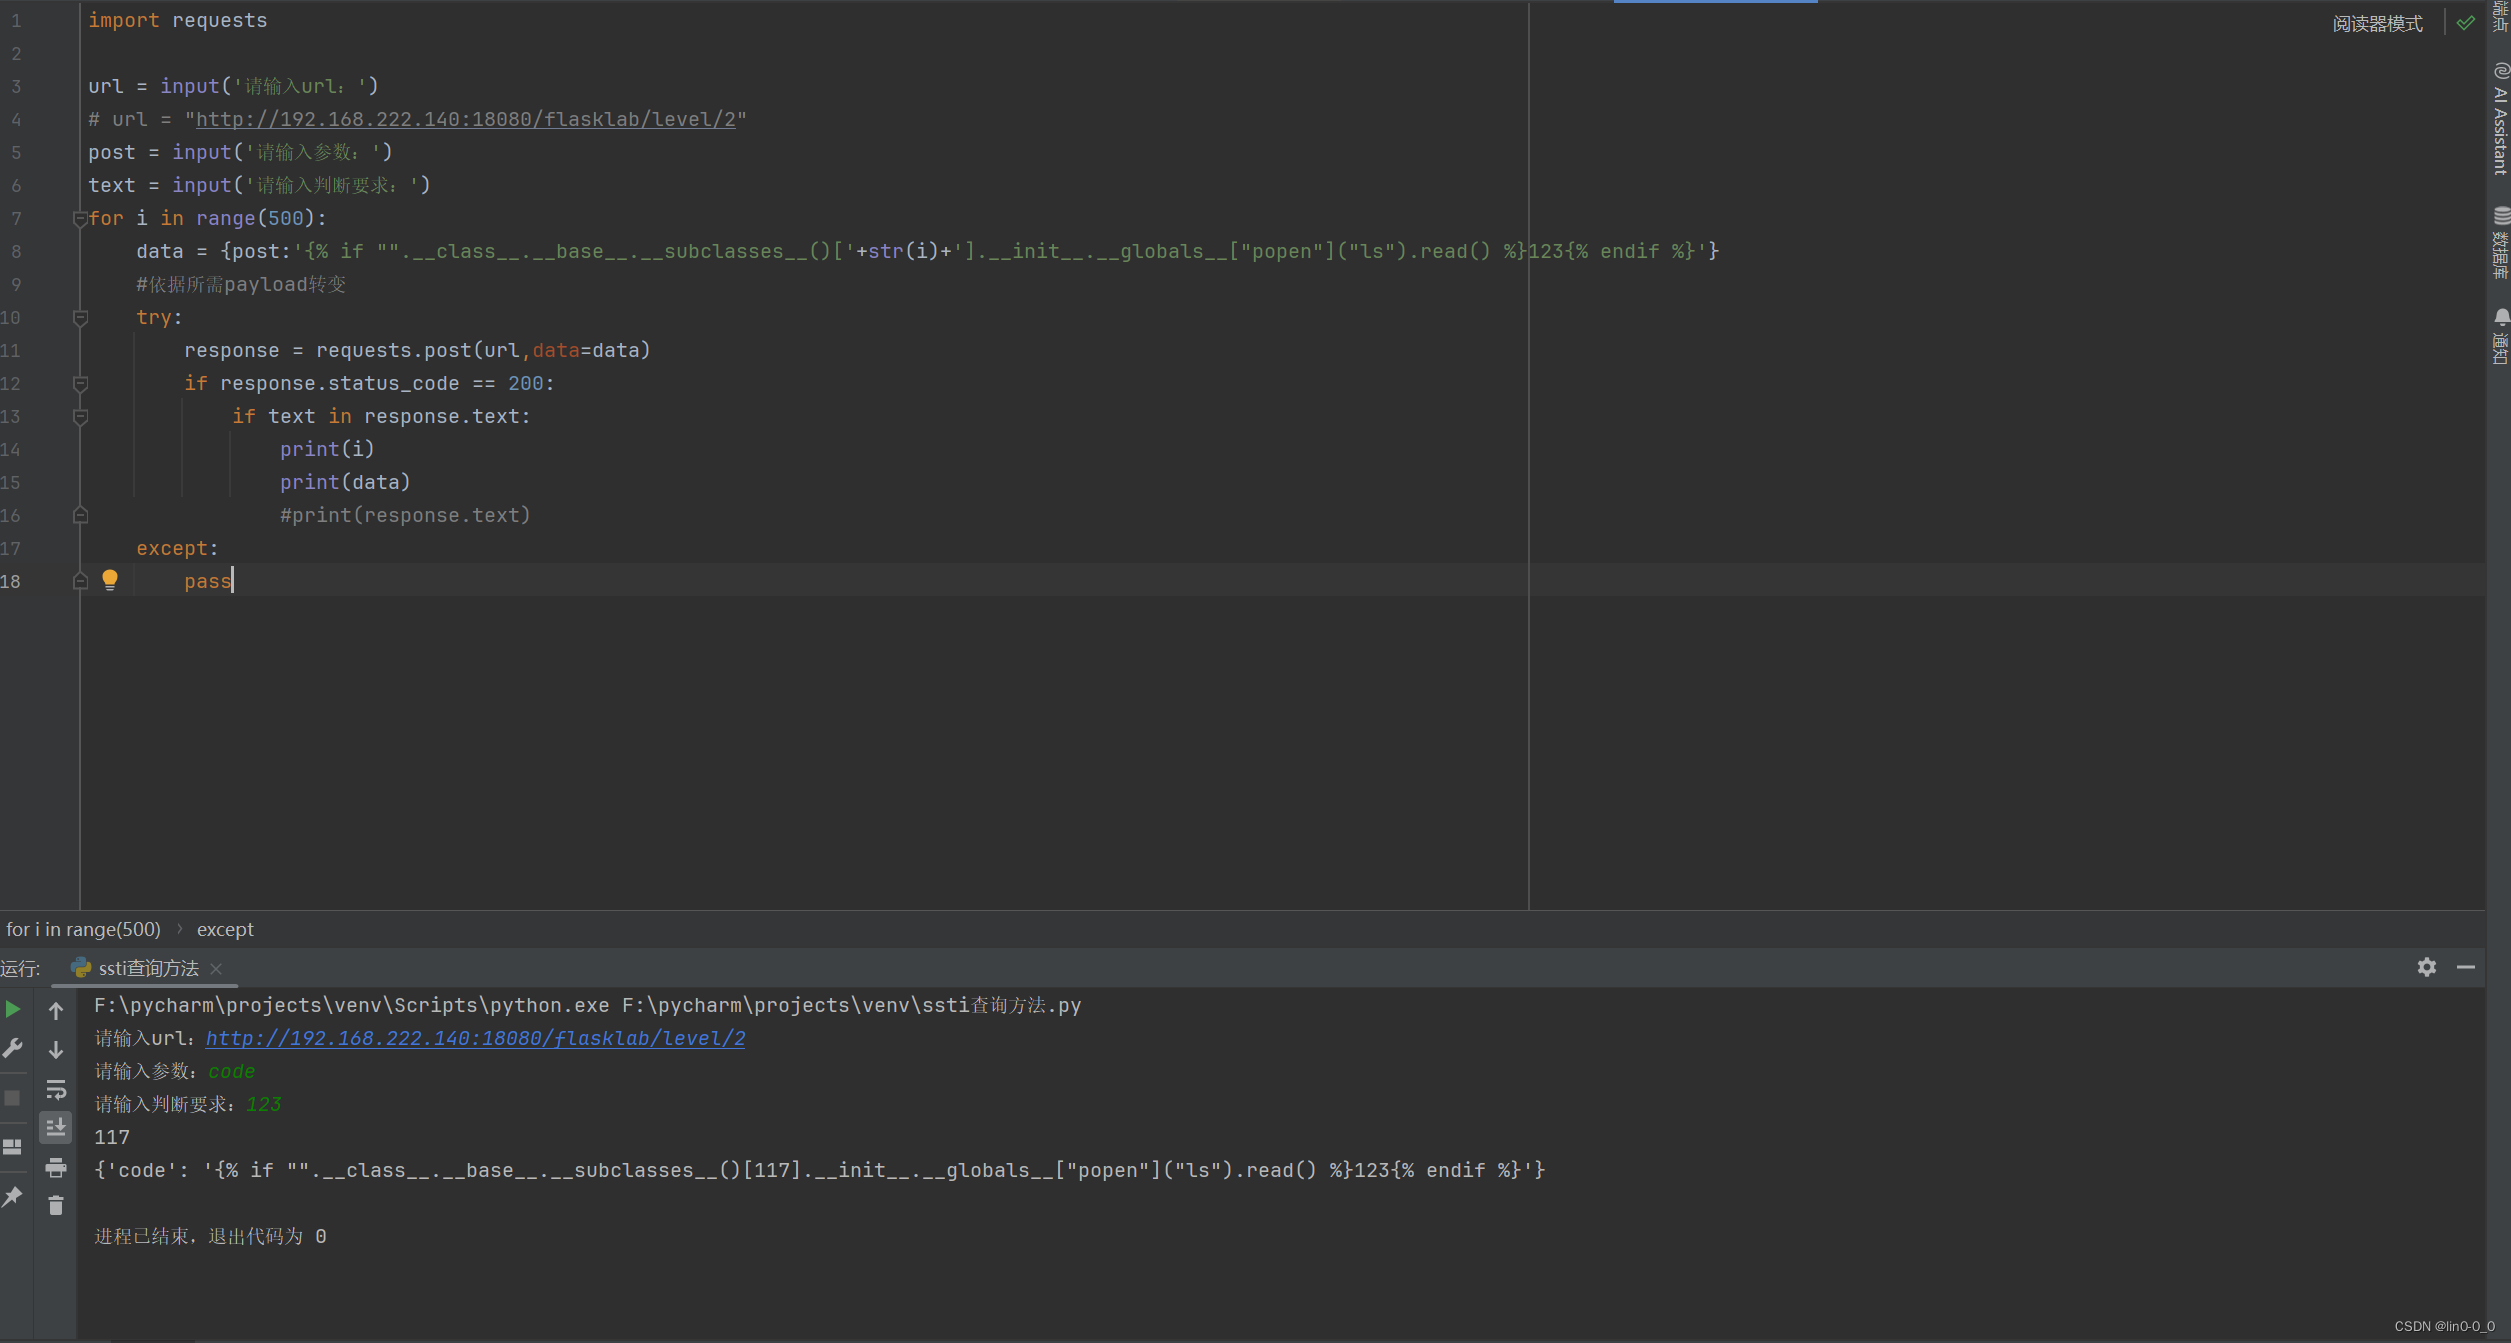Click the restore layout icon in run panel

13,1147
